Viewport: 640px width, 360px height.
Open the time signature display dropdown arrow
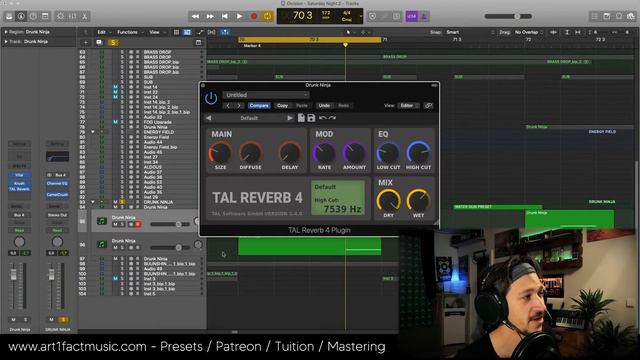pyautogui.click(x=360, y=16)
